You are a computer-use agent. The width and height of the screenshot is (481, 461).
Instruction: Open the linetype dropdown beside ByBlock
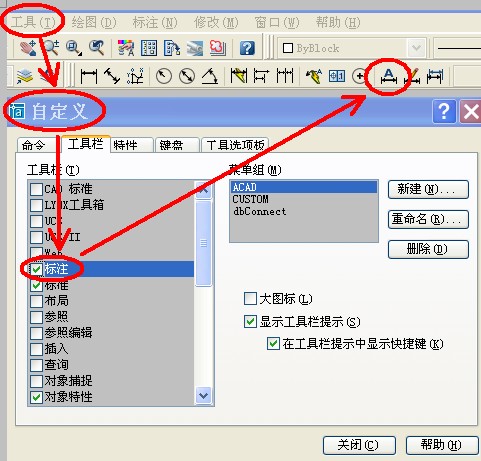[x=458, y=48]
